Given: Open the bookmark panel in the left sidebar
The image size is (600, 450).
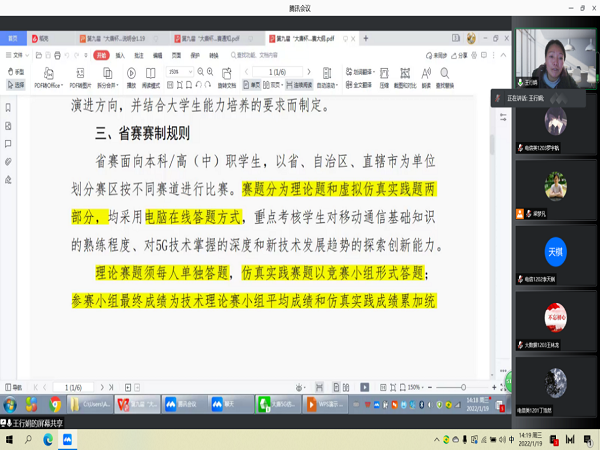Looking at the screenshot, I should click(x=8, y=108).
